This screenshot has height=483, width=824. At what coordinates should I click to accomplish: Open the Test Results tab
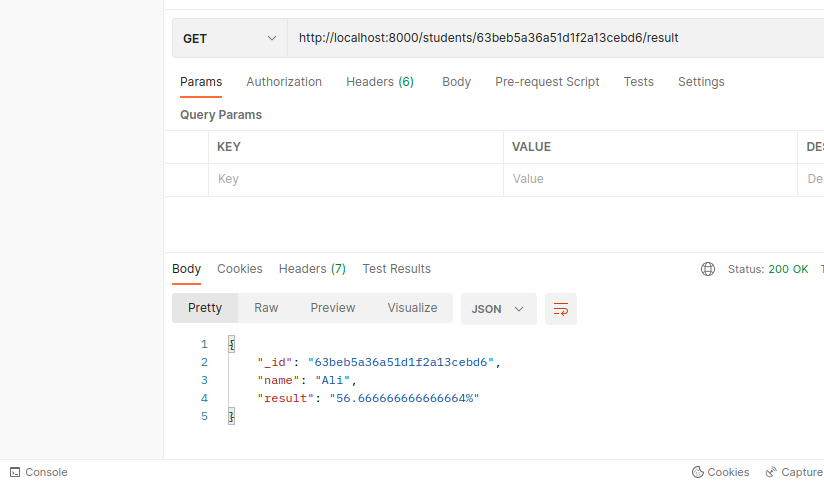pos(396,269)
